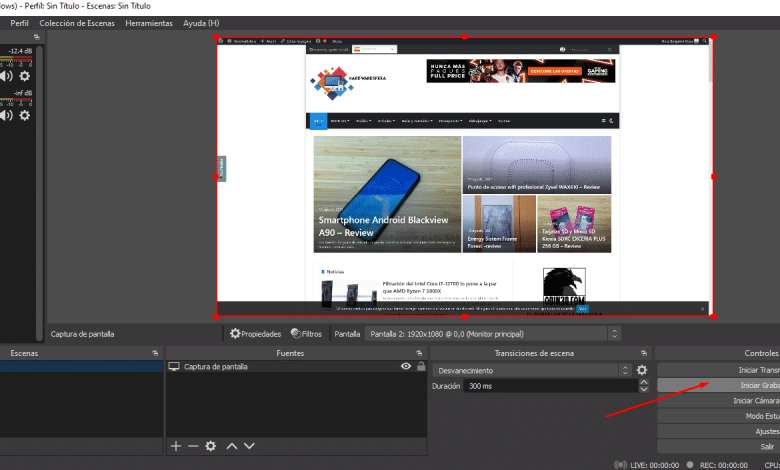The height and width of the screenshot is (470, 780).
Task: Click the REC: 00:00:00 timer text
Action: tap(723, 466)
